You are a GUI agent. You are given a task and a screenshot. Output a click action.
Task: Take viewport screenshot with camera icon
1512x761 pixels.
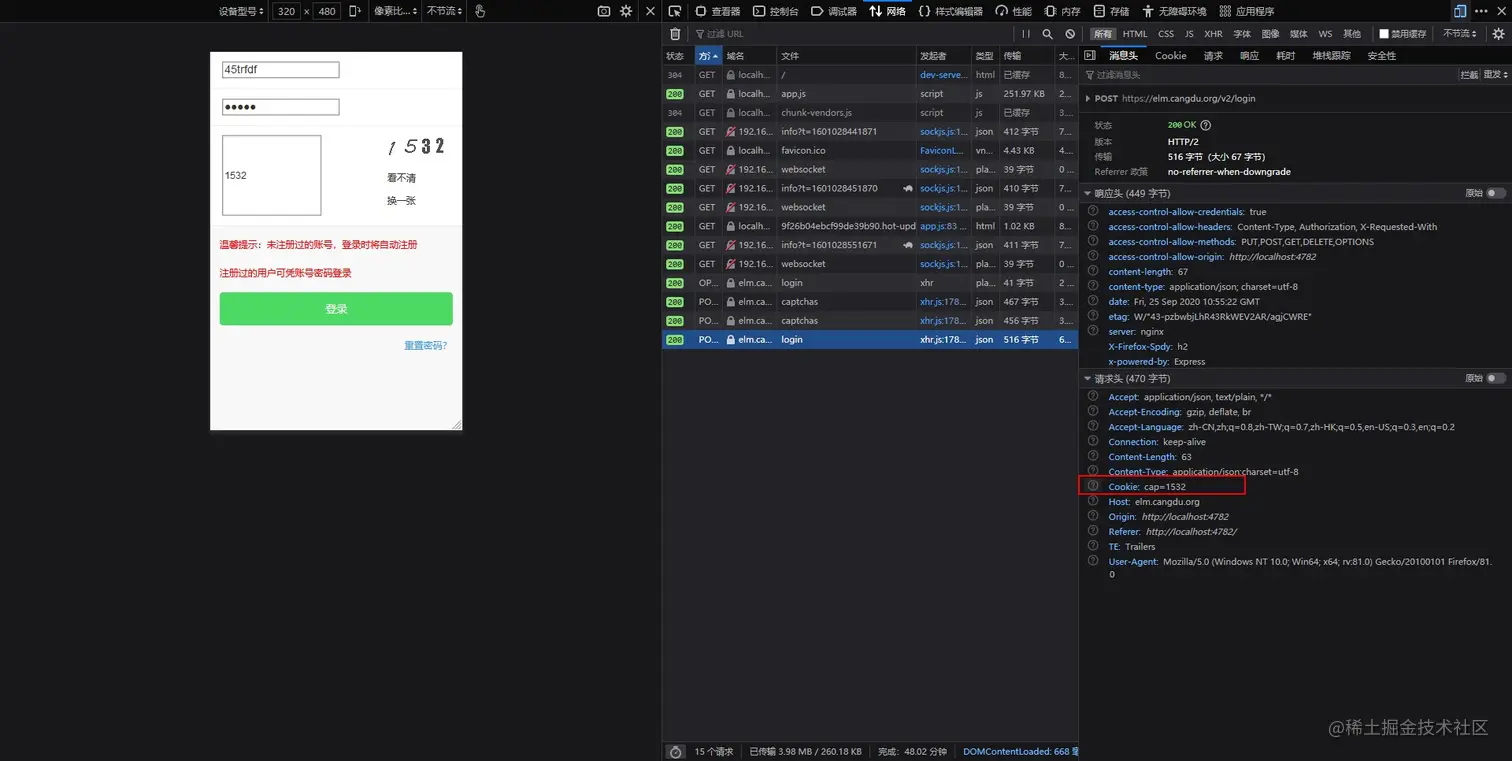click(603, 11)
